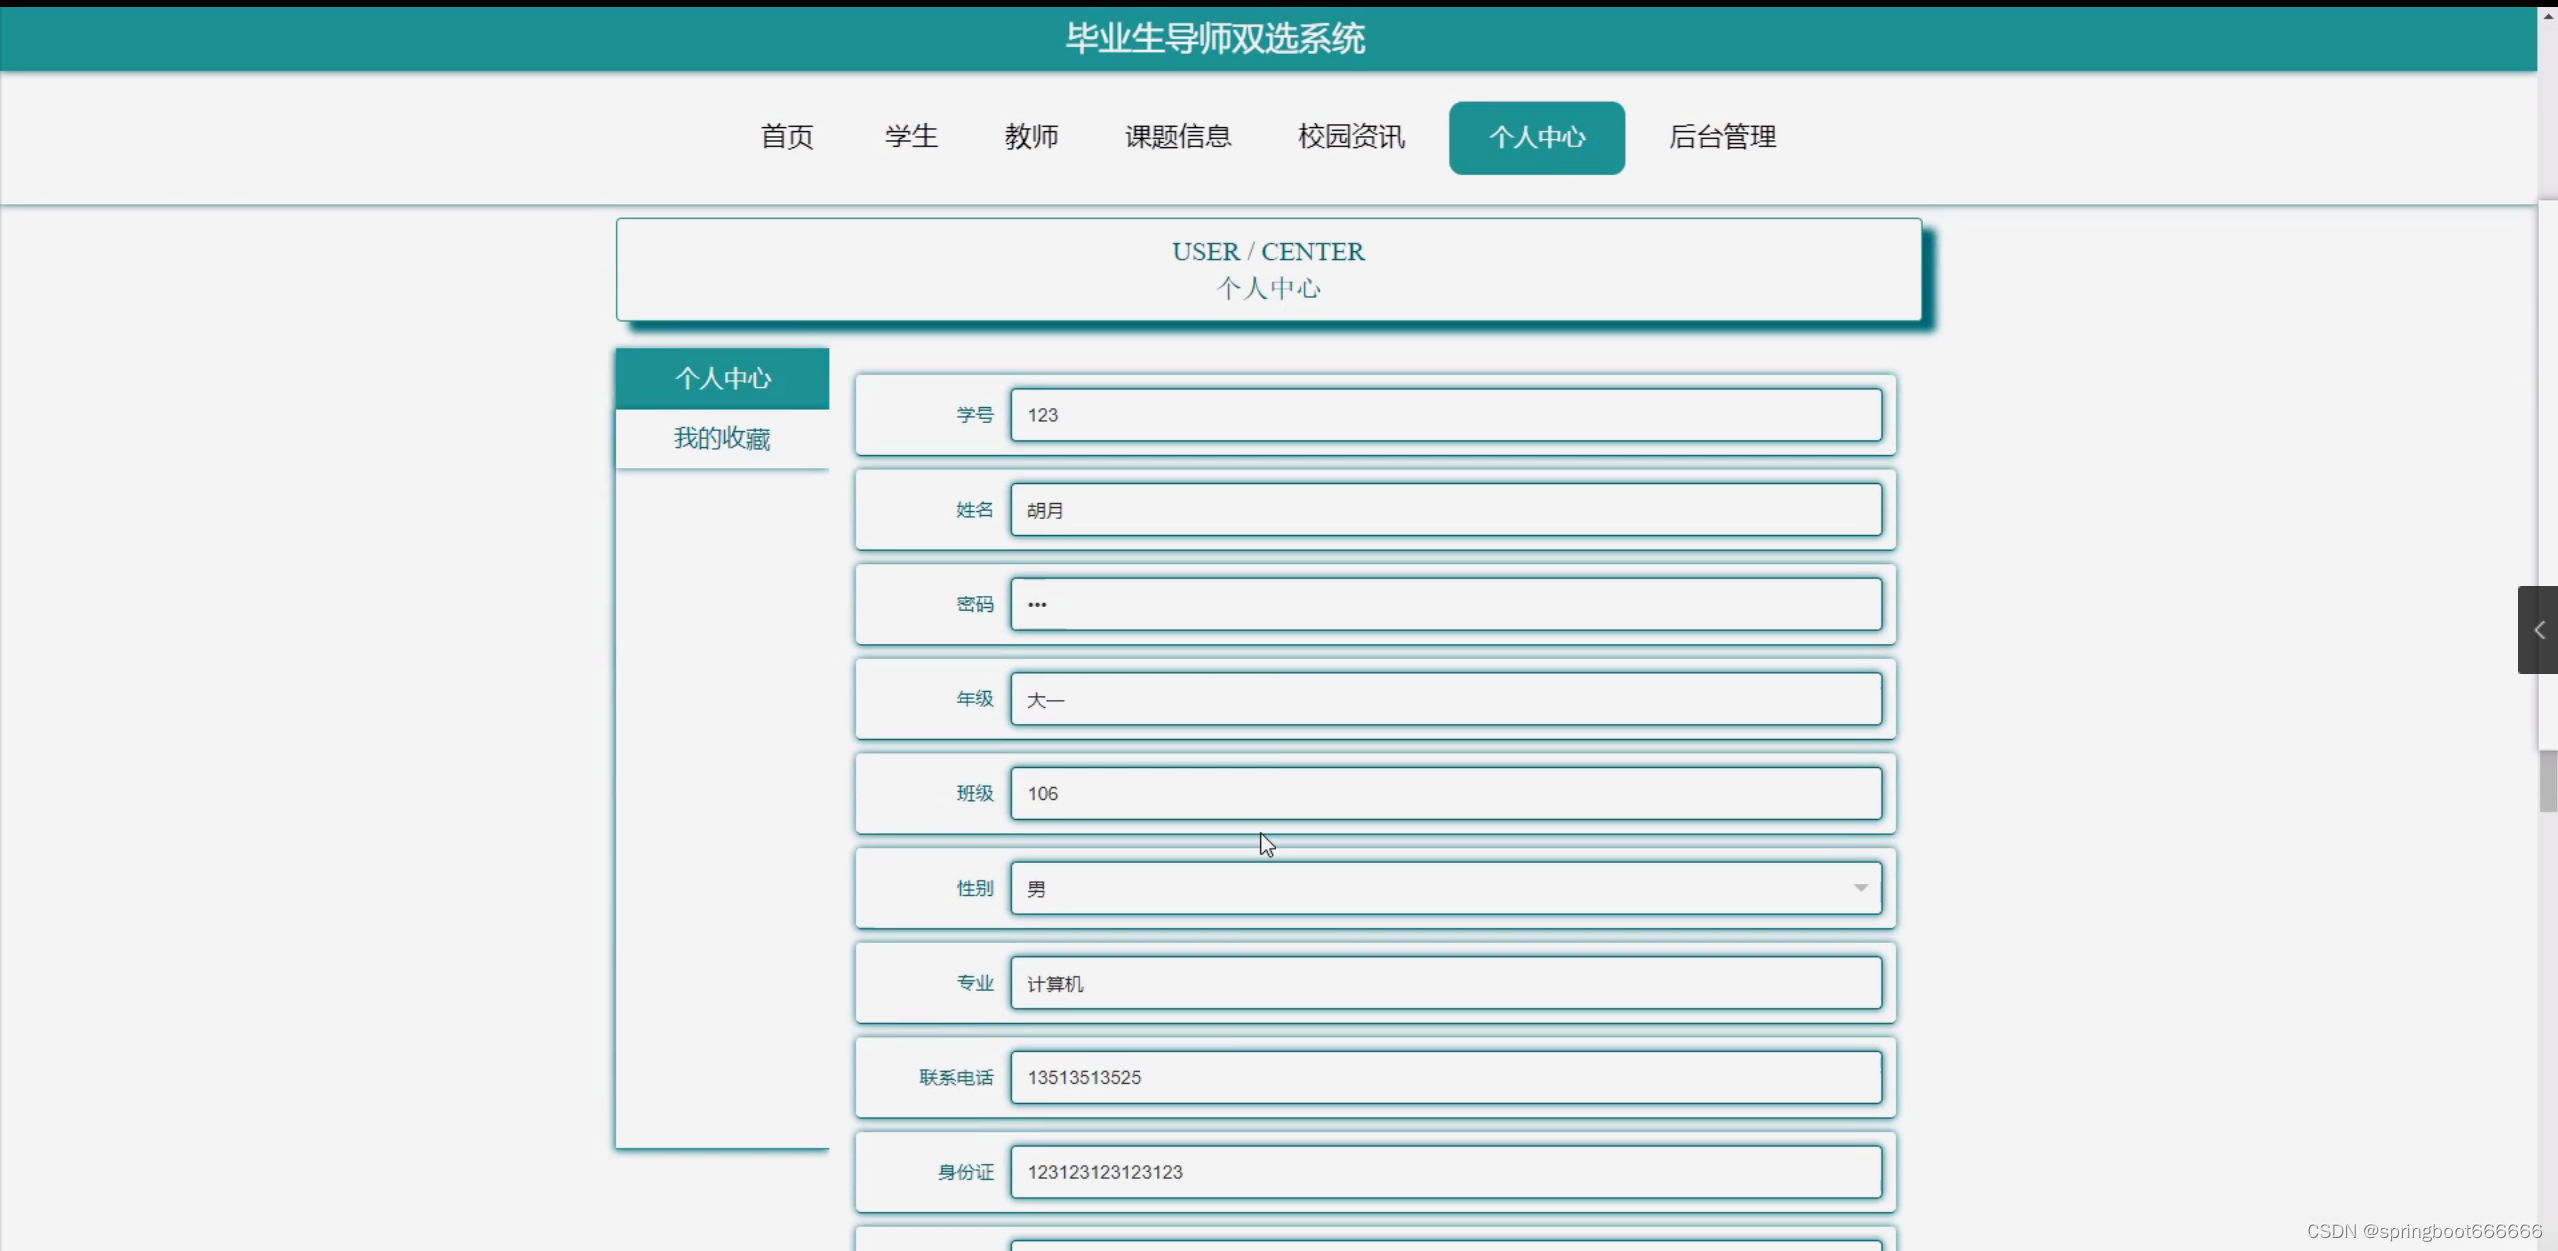Screen dimensions: 2558x1251
Task: Click the 联系电话 phone number field
Action: (1445, 1077)
